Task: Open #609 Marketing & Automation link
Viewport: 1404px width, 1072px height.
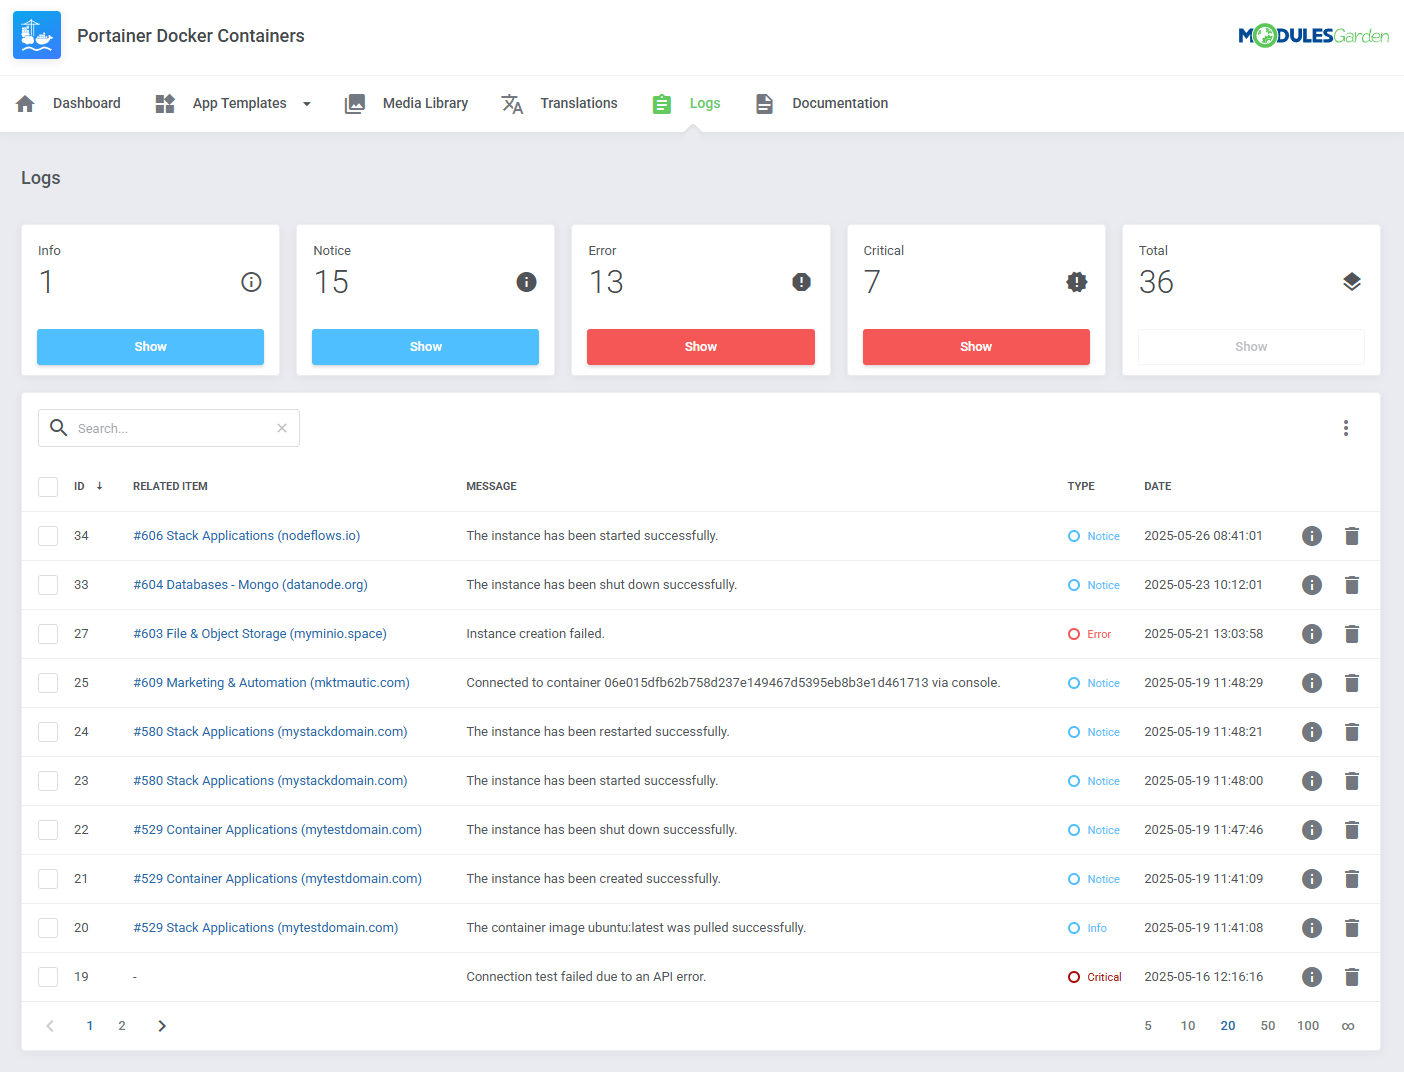Action: 271,683
